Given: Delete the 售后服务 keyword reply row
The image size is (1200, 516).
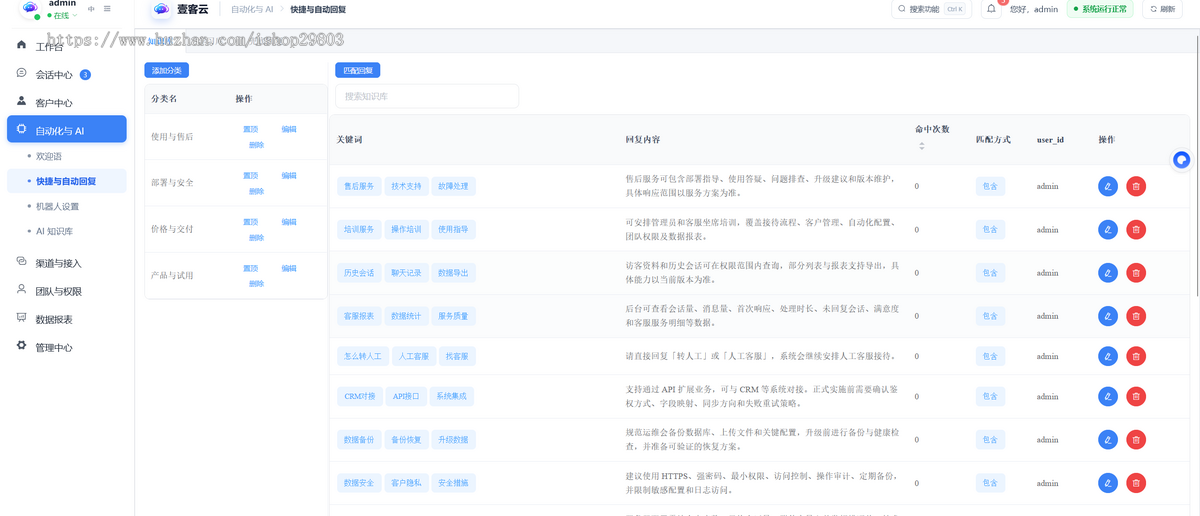Looking at the screenshot, I should point(1136,186).
